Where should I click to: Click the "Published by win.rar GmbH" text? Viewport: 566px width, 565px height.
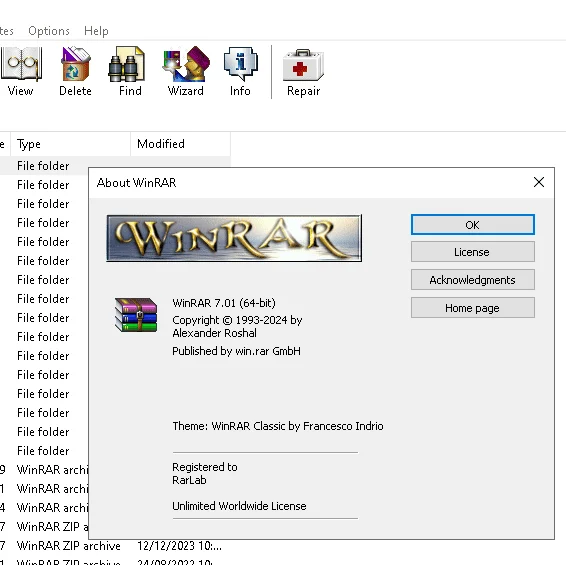coord(236,351)
